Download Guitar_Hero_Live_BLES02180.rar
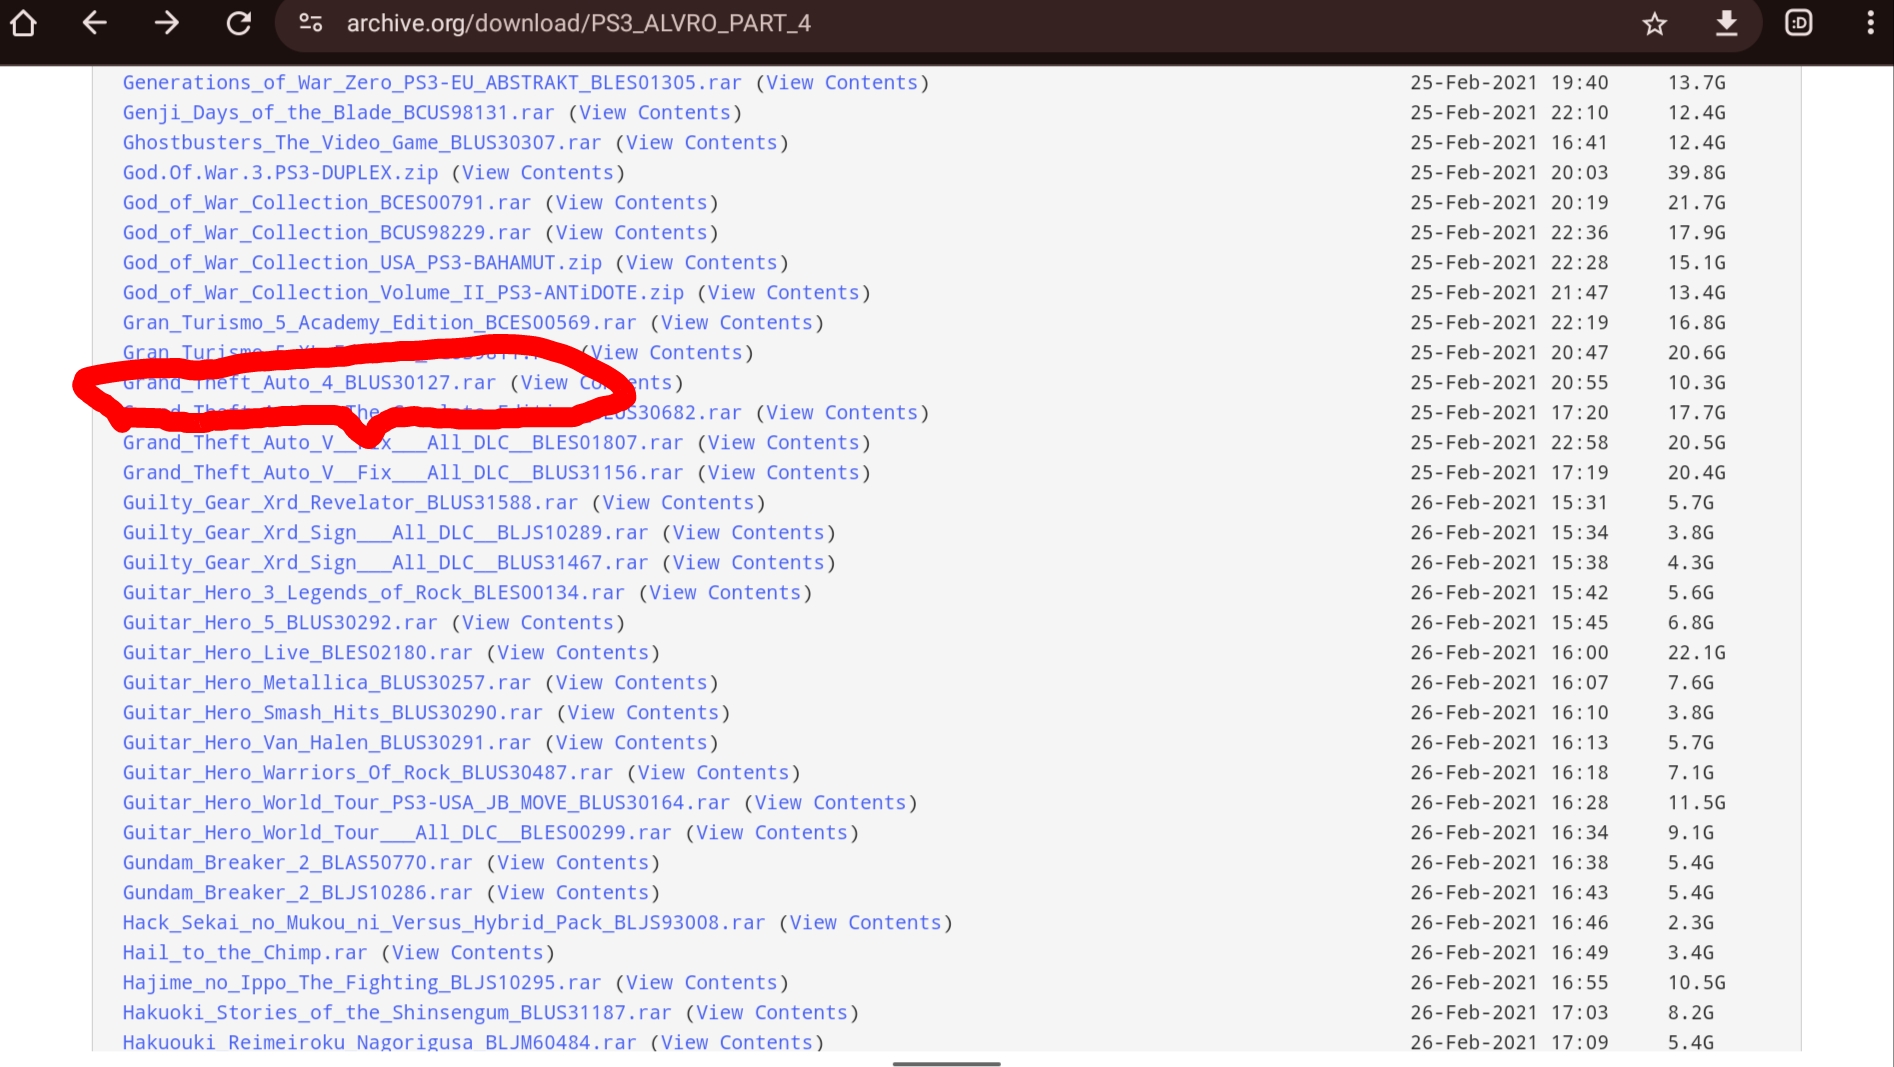1894x1067 pixels. coord(297,653)
